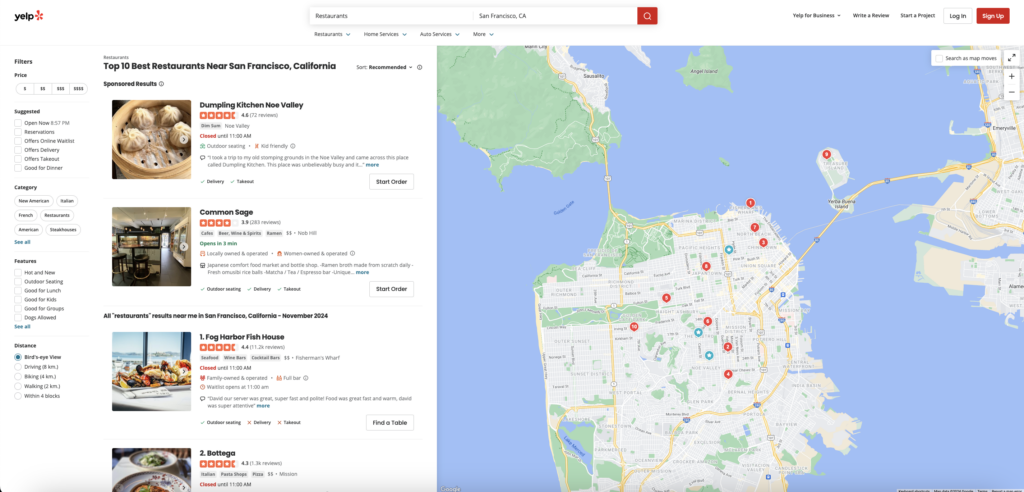This screenshot has height=492, width=1024.
Task: Show next photo of Common Sage
Action: coord(184,246)
